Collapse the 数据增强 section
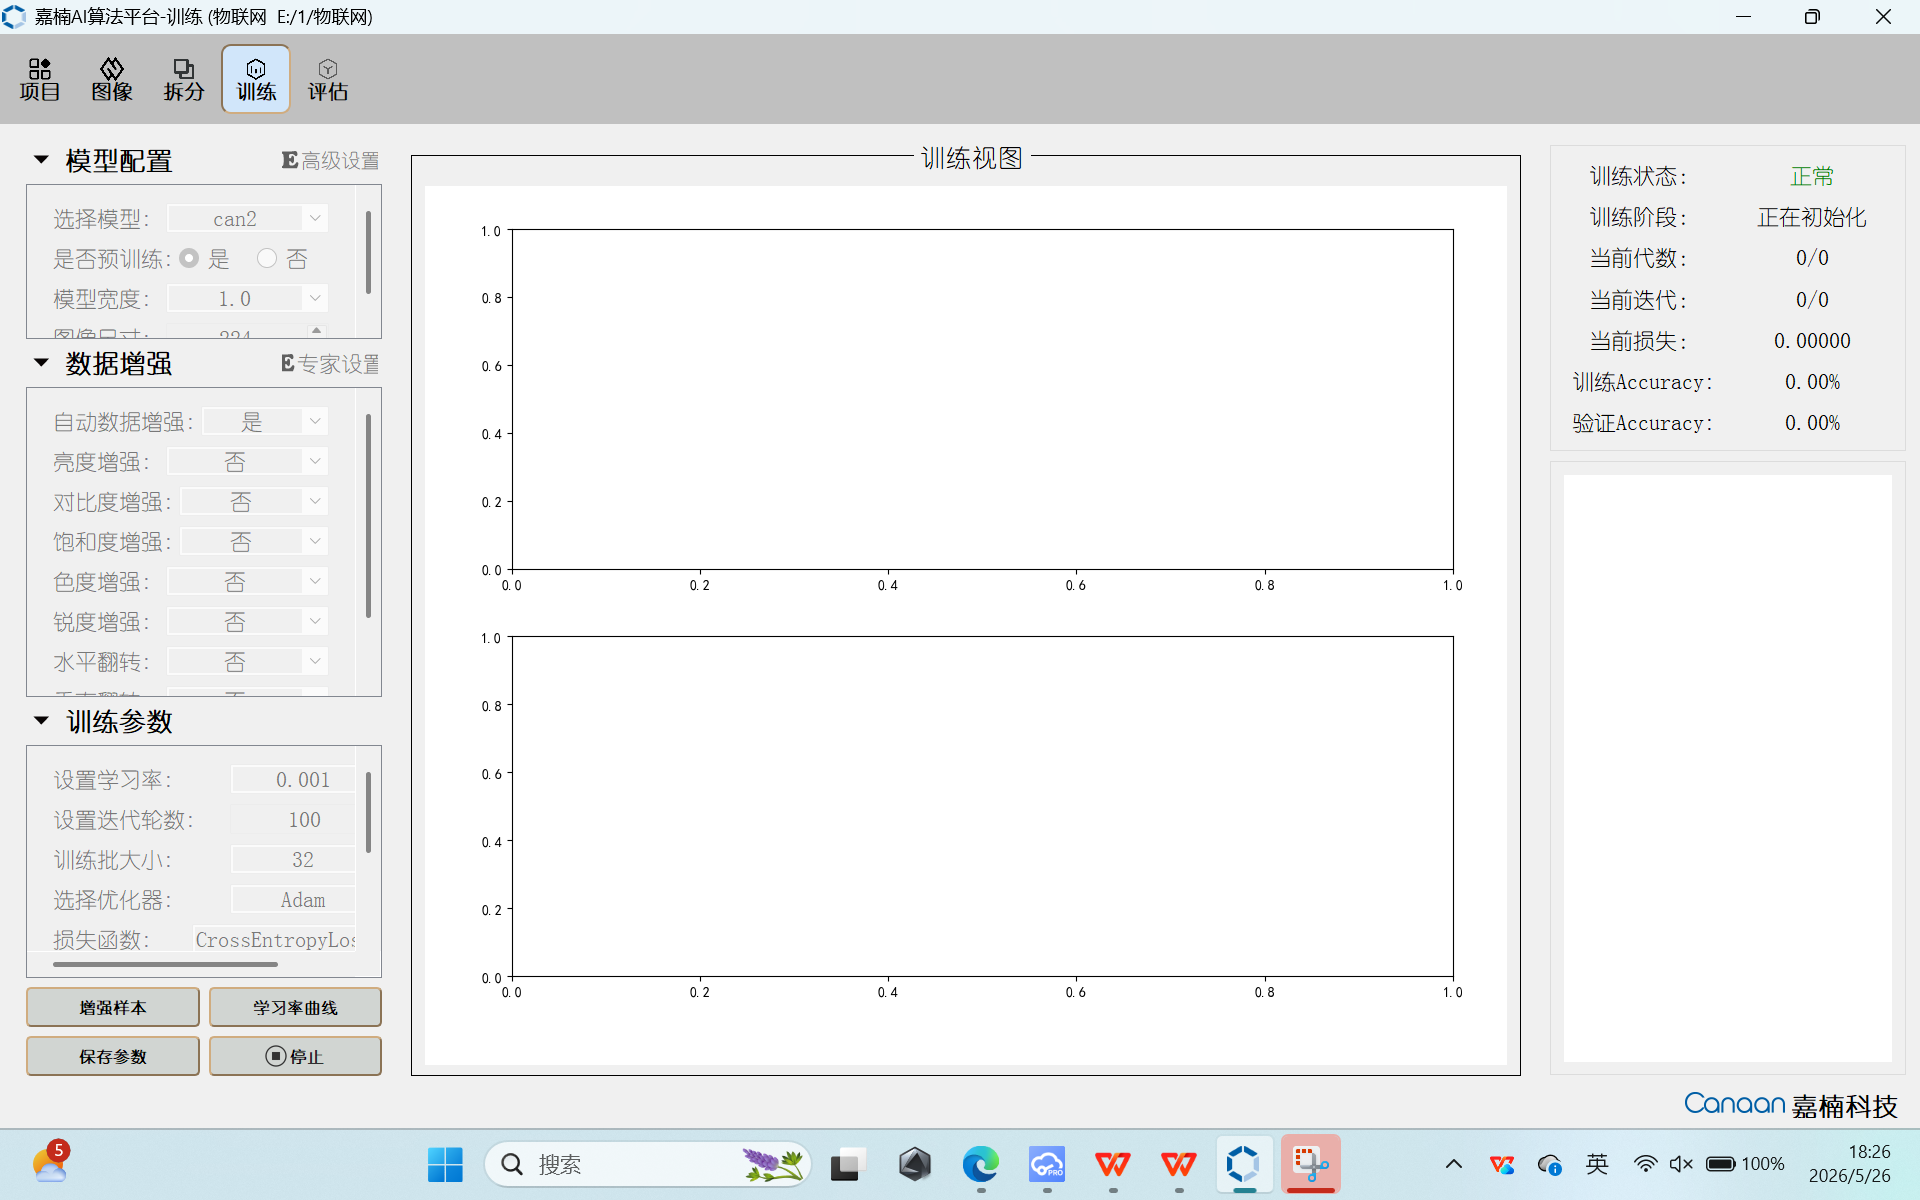 (x=41, y=363)
